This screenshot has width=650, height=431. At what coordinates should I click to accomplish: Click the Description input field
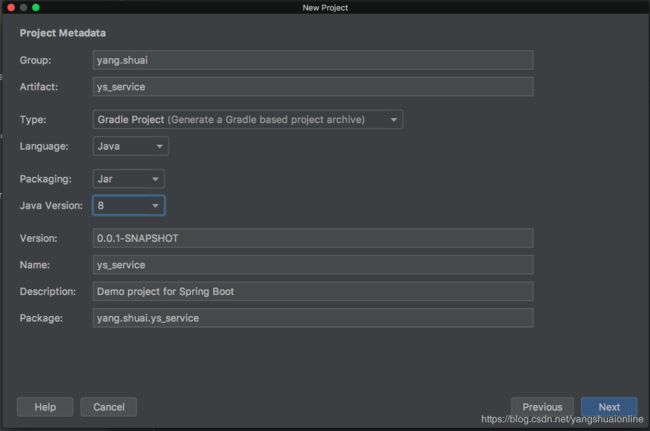click(313, 291)
